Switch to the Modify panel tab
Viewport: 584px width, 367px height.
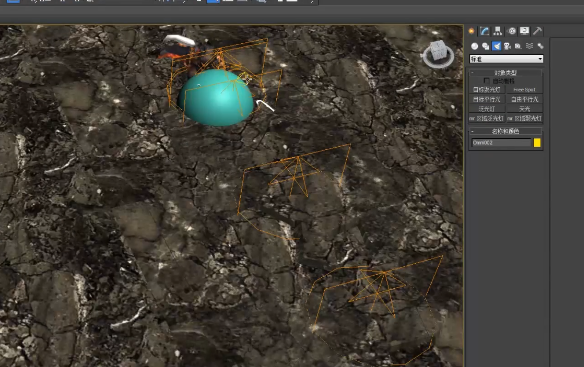click(484, 31)
